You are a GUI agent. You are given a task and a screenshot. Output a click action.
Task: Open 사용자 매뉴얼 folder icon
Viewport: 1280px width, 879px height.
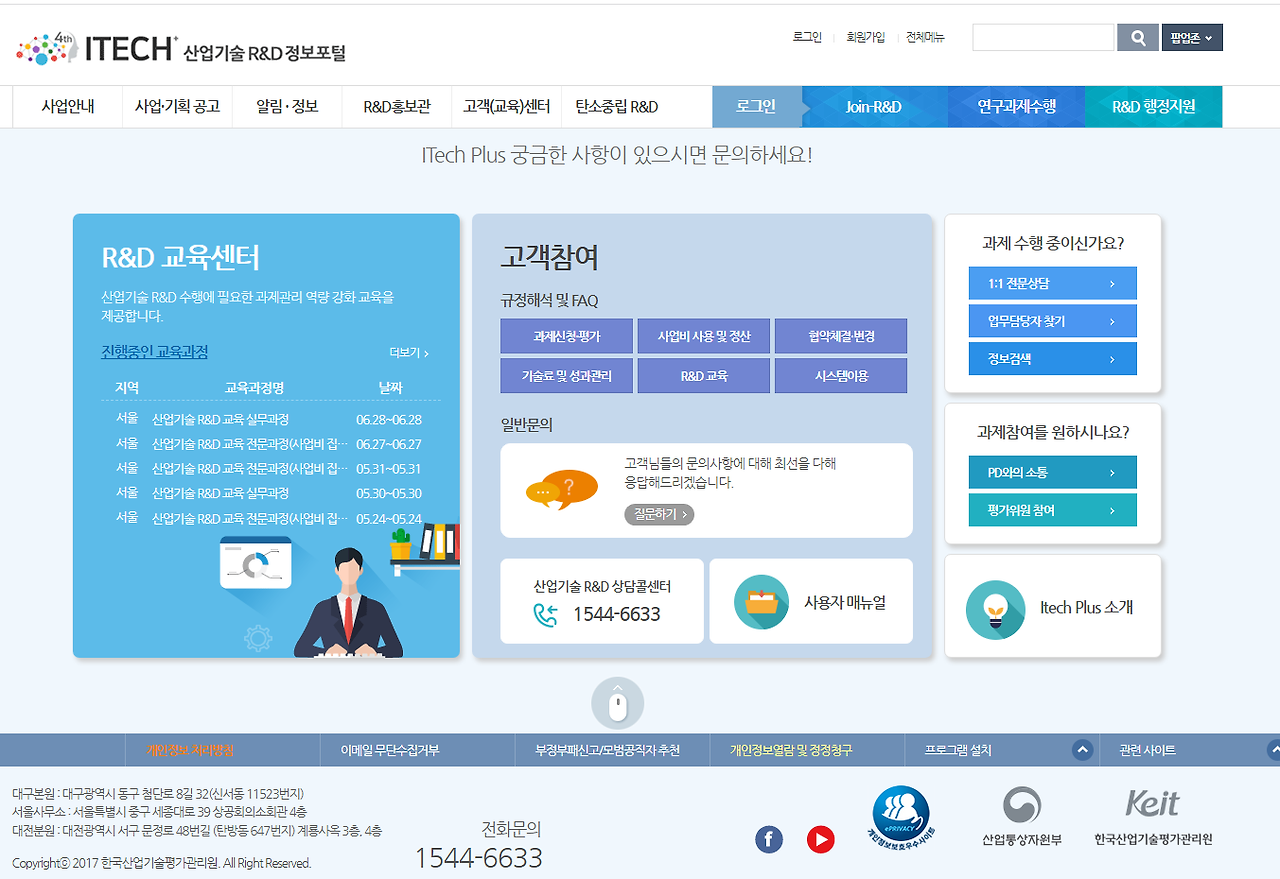point(761,600)
